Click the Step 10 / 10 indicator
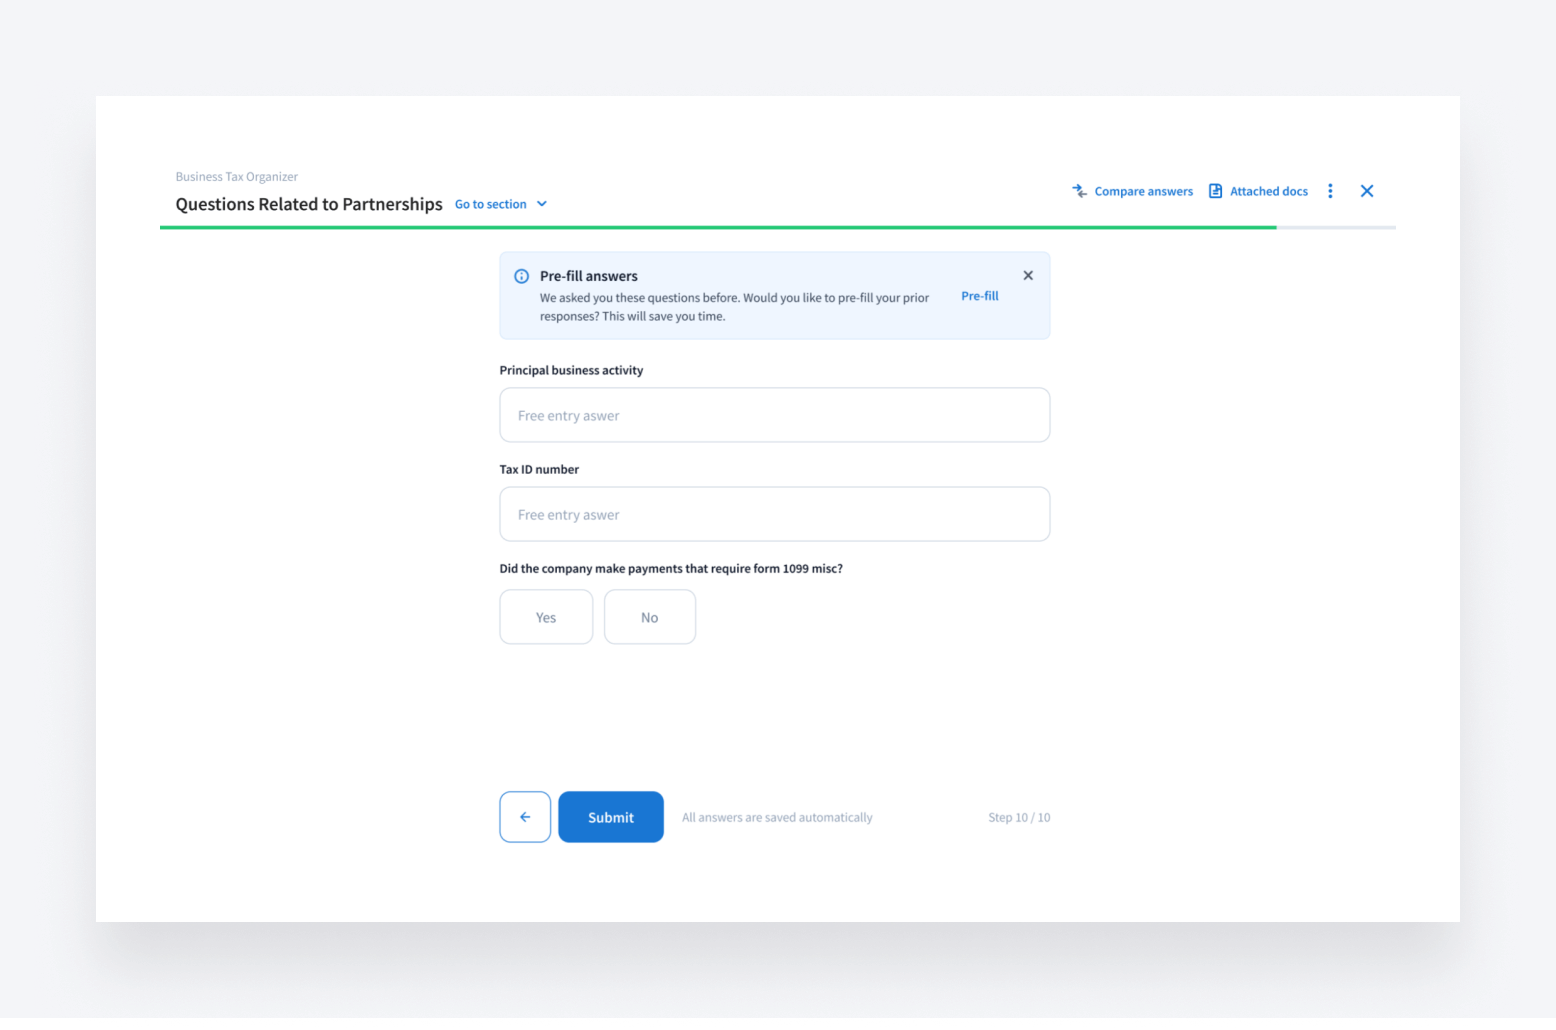Screen dimensions: 1556x1030 [x=1018, y=818]
